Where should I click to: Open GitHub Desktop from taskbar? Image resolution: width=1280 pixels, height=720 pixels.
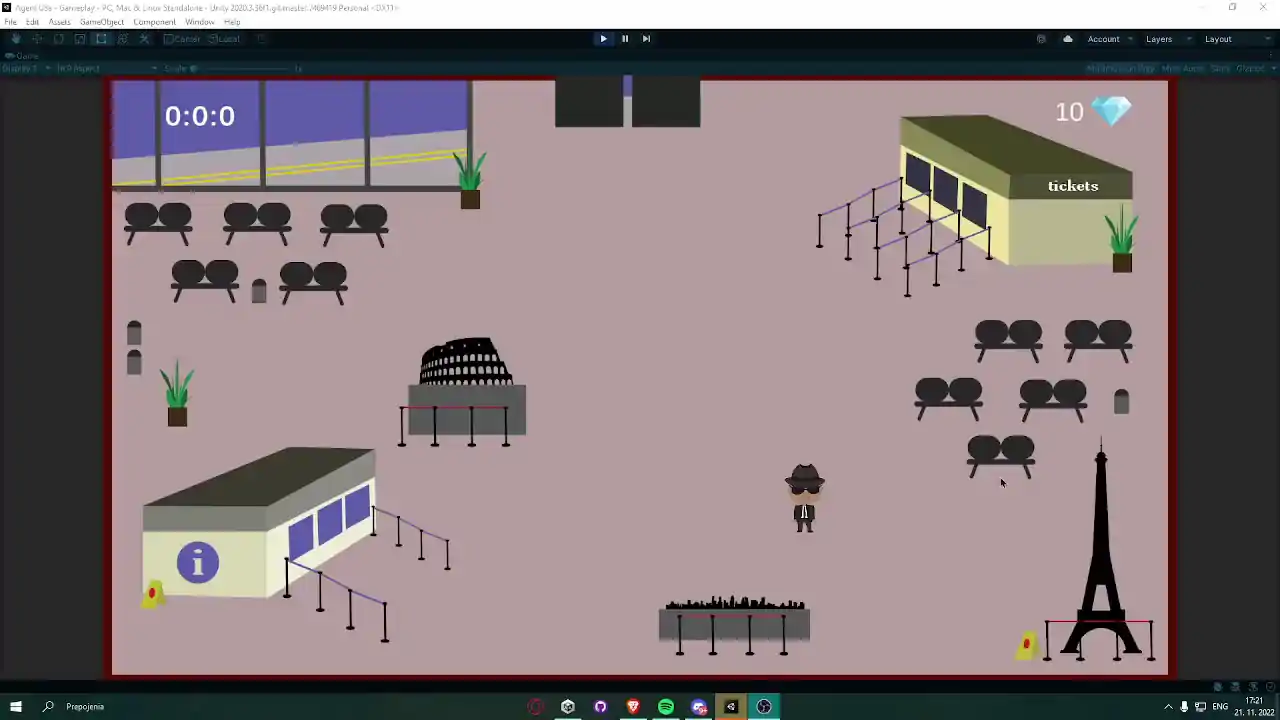click(x=600, y=707)
